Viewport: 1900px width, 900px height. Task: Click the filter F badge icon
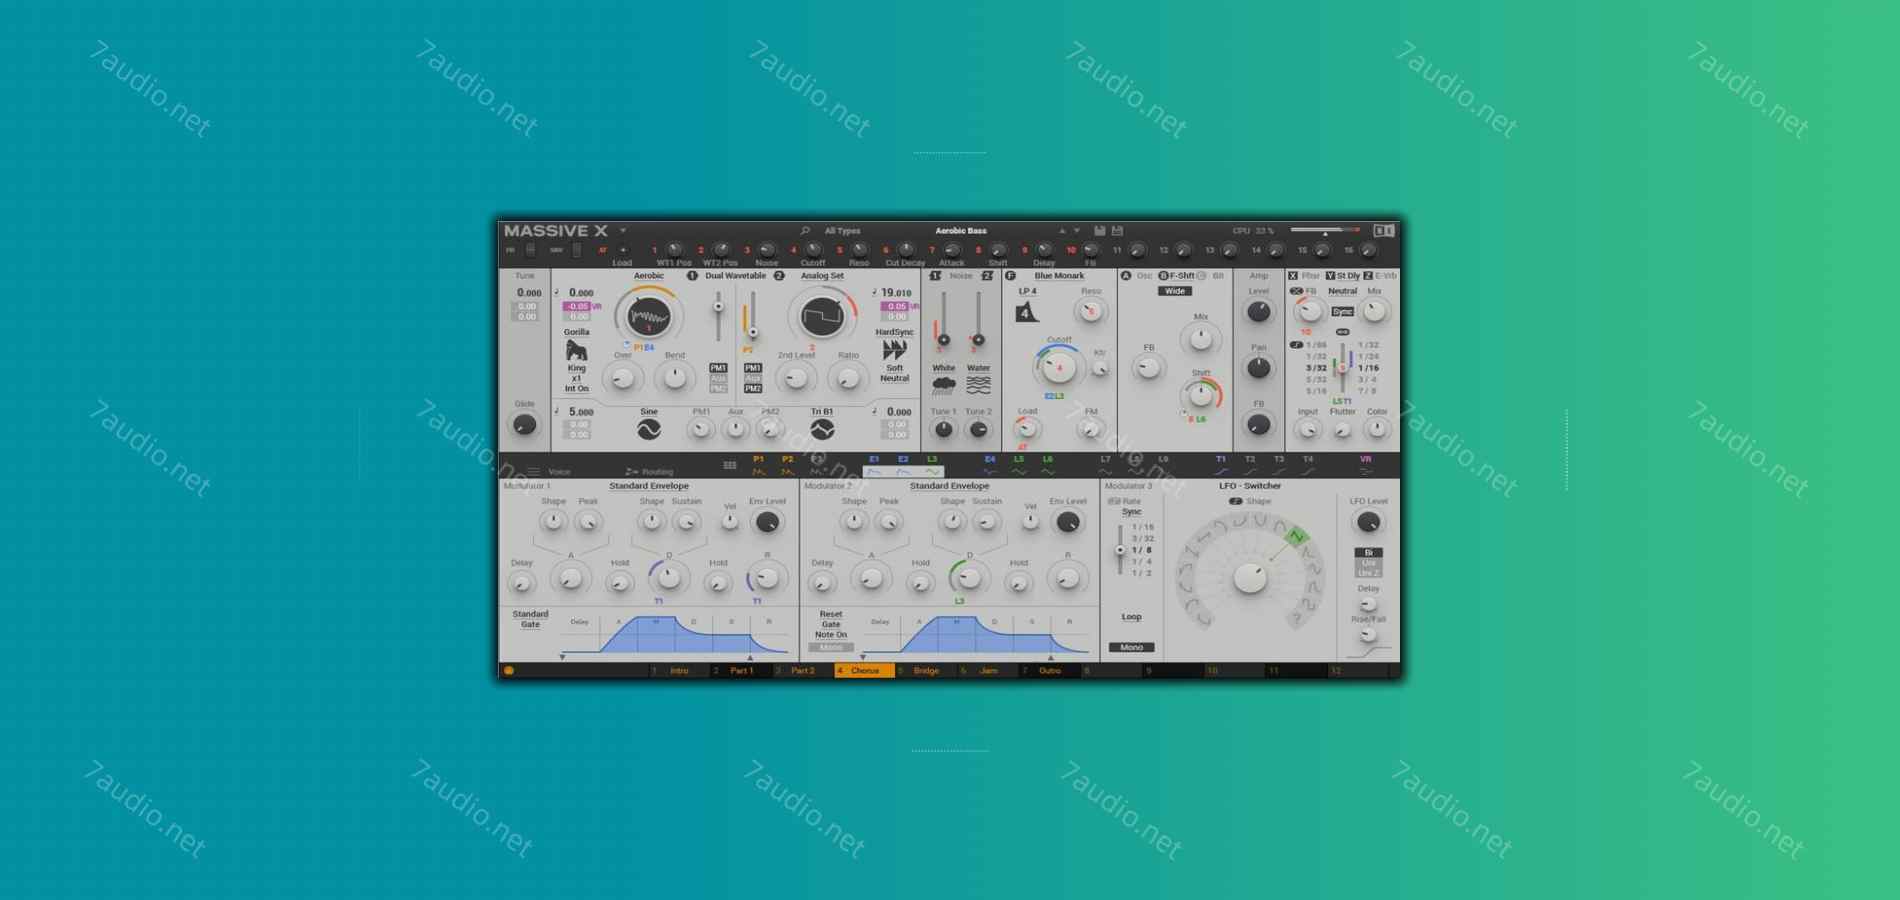(1010, 276)
